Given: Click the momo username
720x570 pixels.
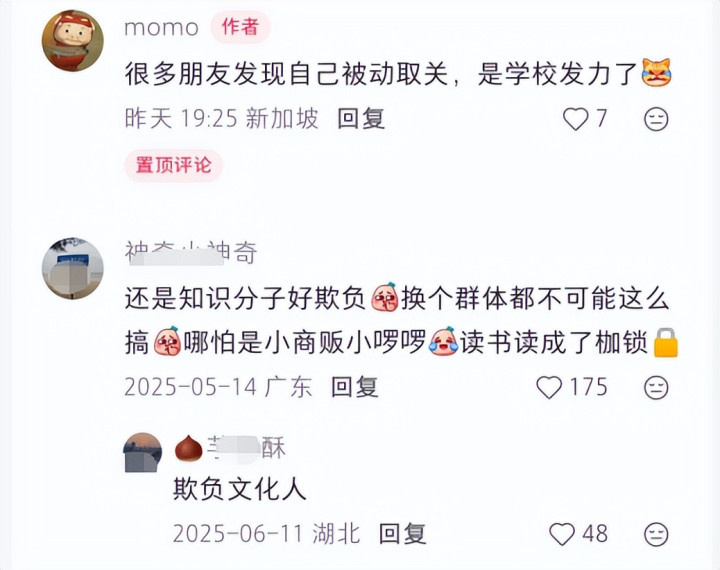Looking at the screenshot, I should [161, 28].
